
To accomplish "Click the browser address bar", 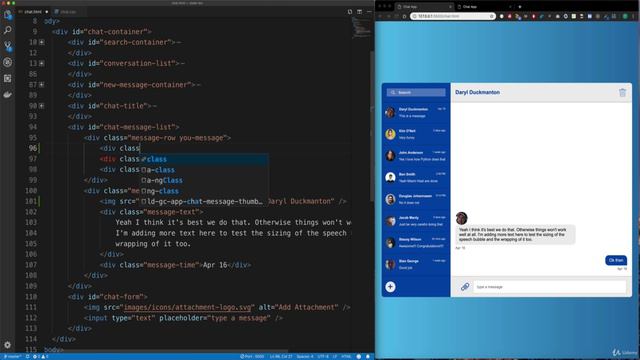I will tap(452, 16).
